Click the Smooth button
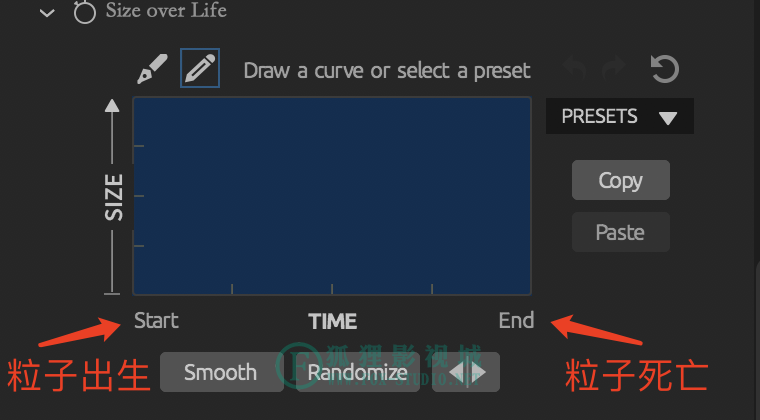Screen dimensions: 760x420 tap(221, 372)
